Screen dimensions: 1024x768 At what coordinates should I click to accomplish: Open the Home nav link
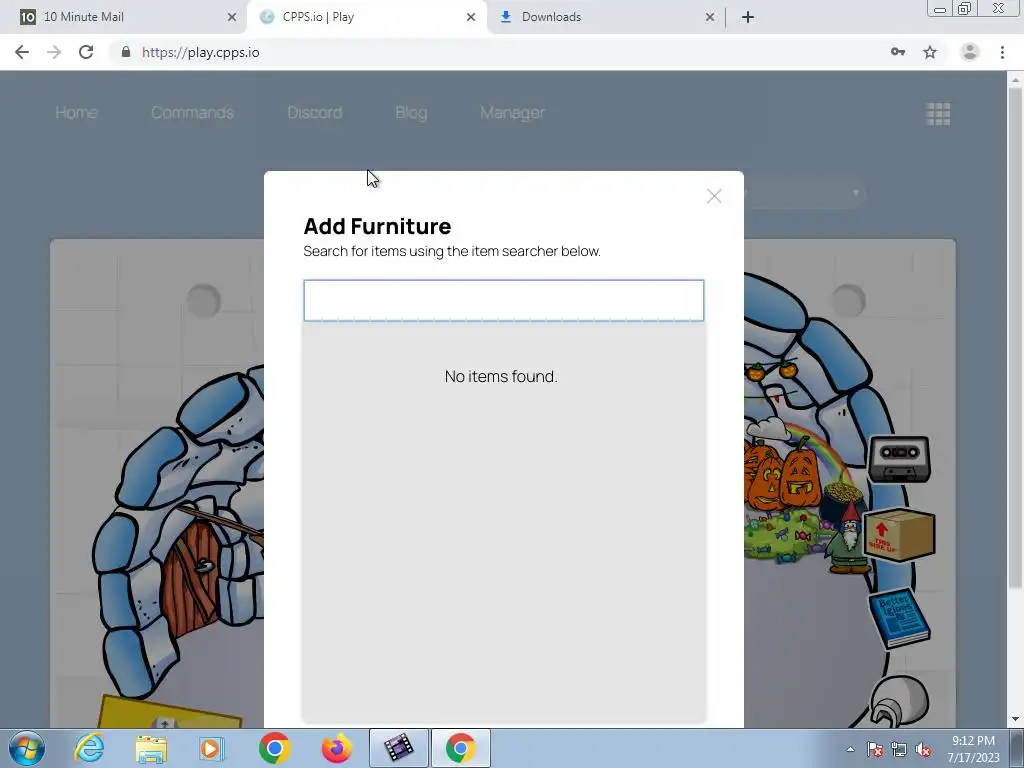click(76, 112)
